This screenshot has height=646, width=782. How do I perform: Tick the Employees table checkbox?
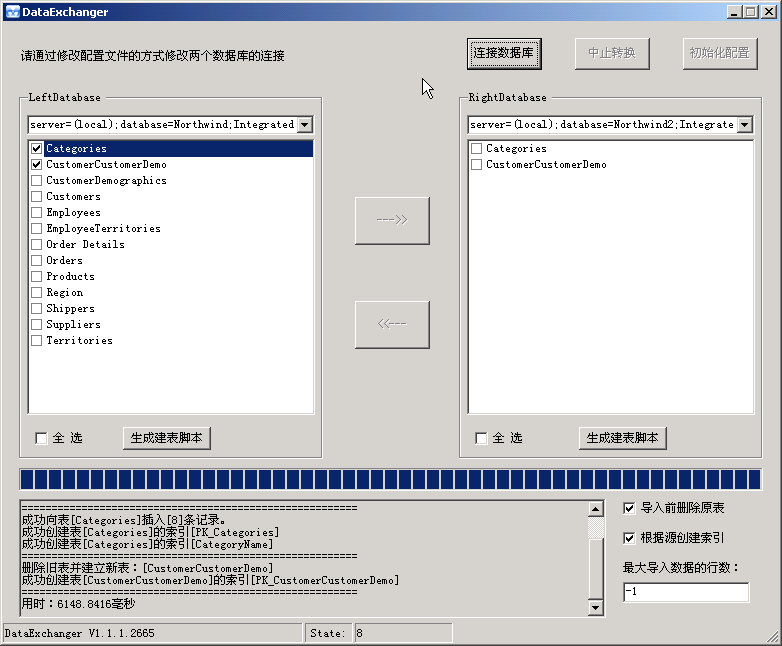point(36,213)
